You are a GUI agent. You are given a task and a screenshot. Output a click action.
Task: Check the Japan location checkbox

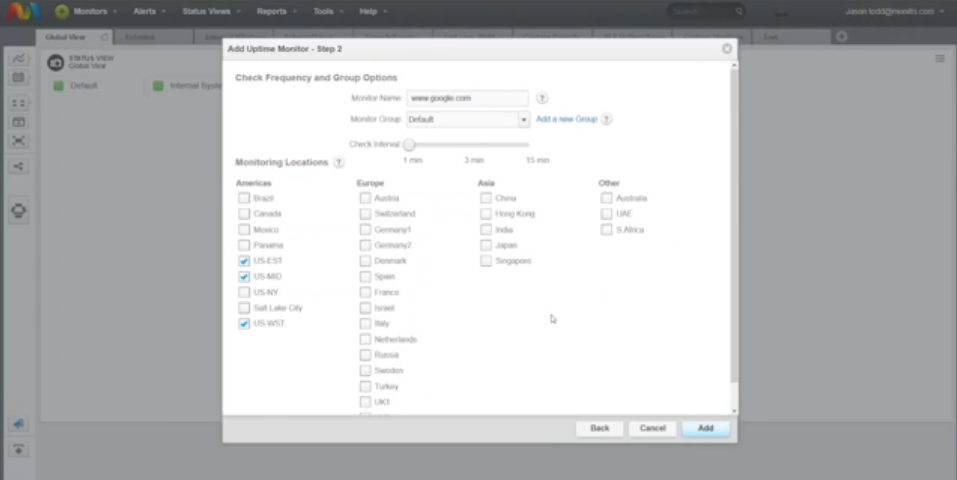pos(486,245)
